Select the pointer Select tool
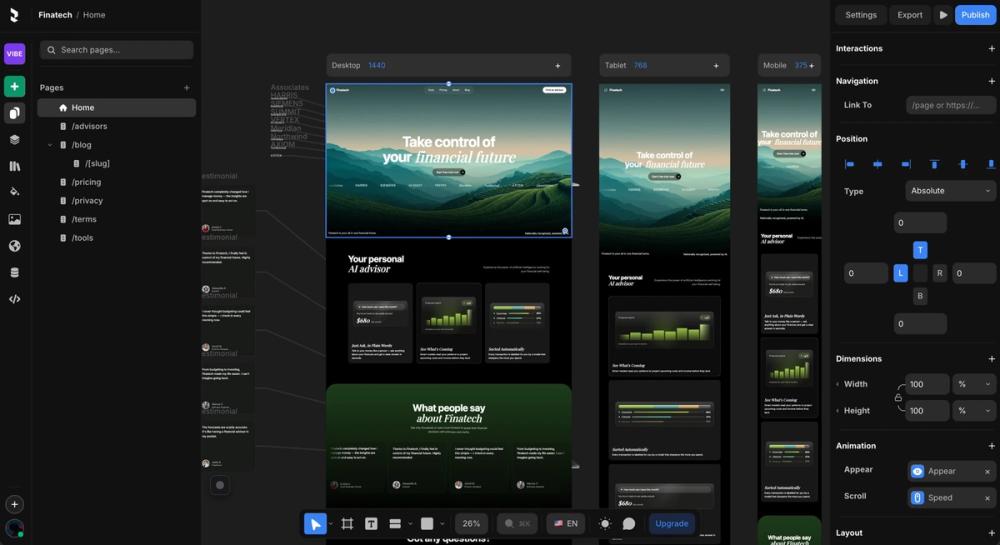The height and width of the screenshot is (545, 1000). pos(315,523)
